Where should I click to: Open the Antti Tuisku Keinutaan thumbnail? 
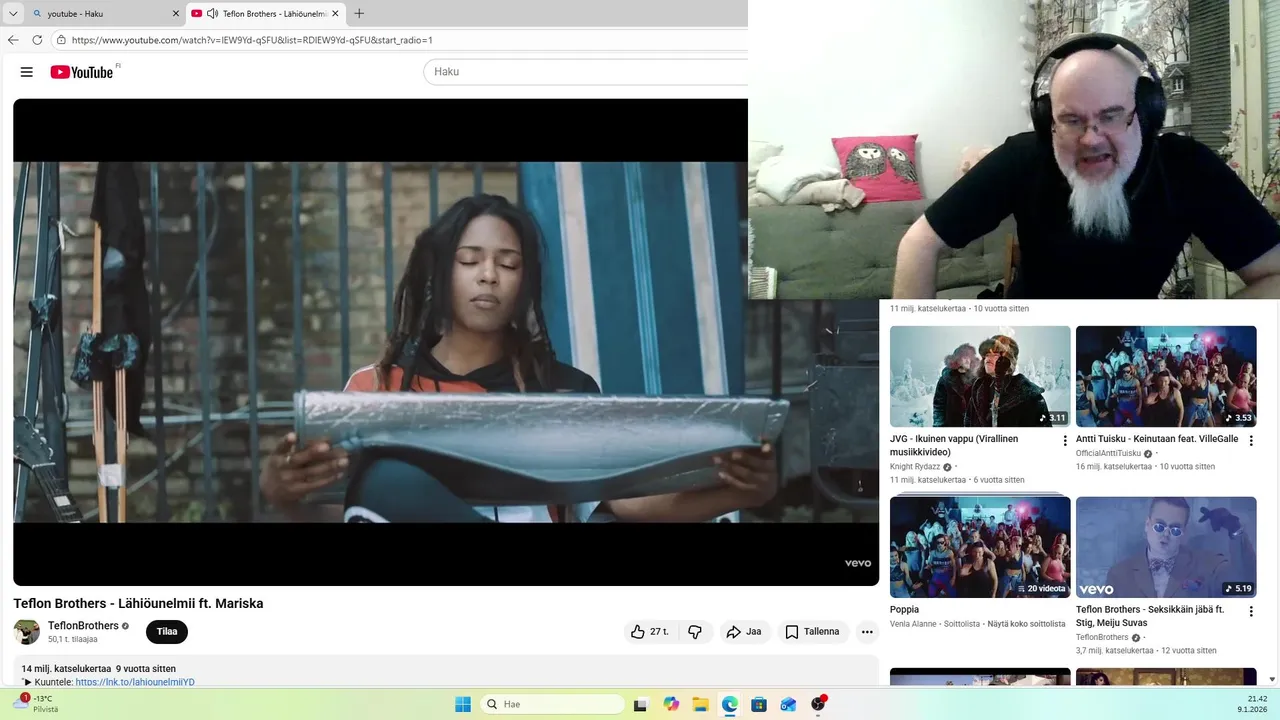tap(1166, 376)
